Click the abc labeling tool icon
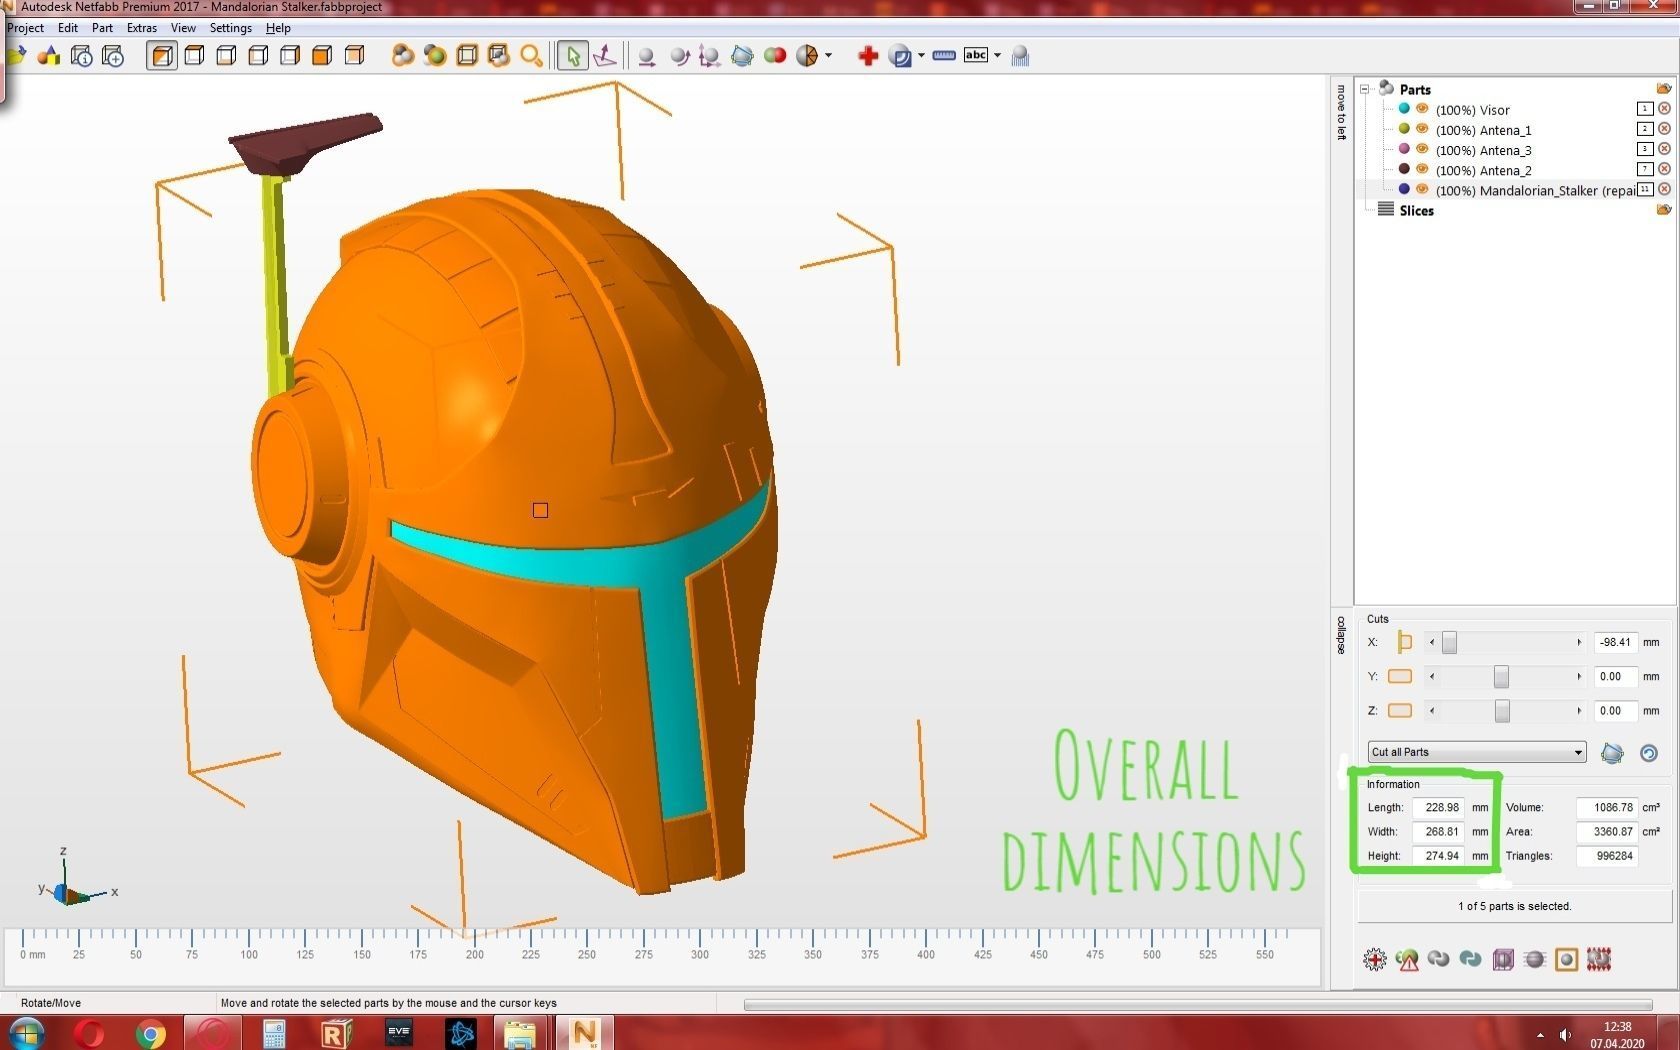Image resolution: width=1680 pixels, height=1050 pixels. (x=976, y=56)
